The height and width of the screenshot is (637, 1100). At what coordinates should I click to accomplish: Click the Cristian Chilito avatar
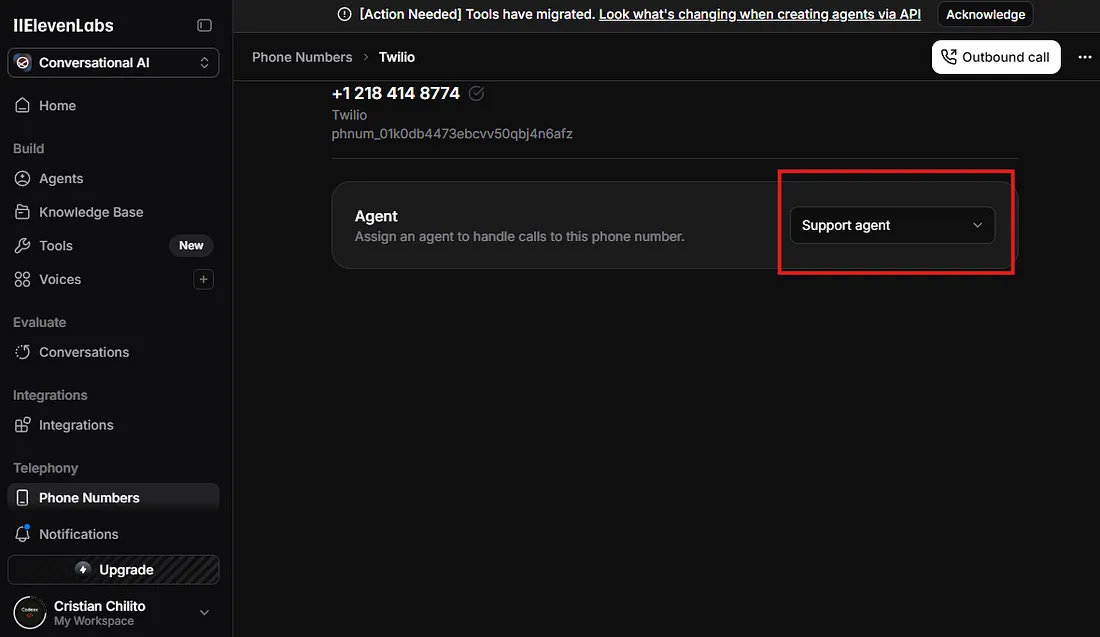coord(29,612)
